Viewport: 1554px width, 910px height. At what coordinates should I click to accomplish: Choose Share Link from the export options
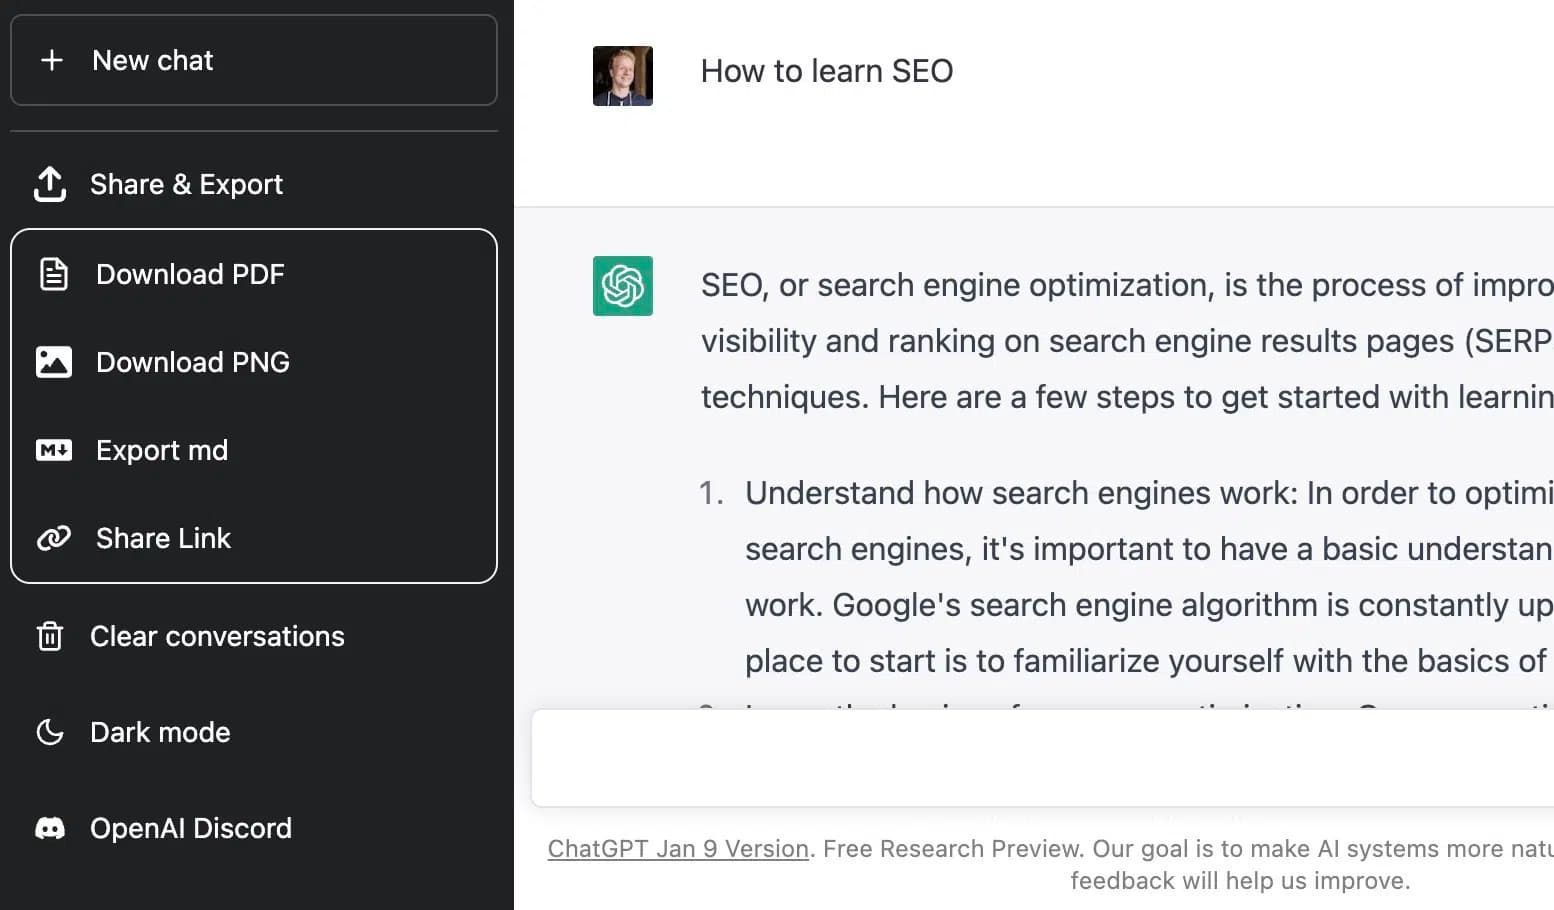[x=163, y=538]
